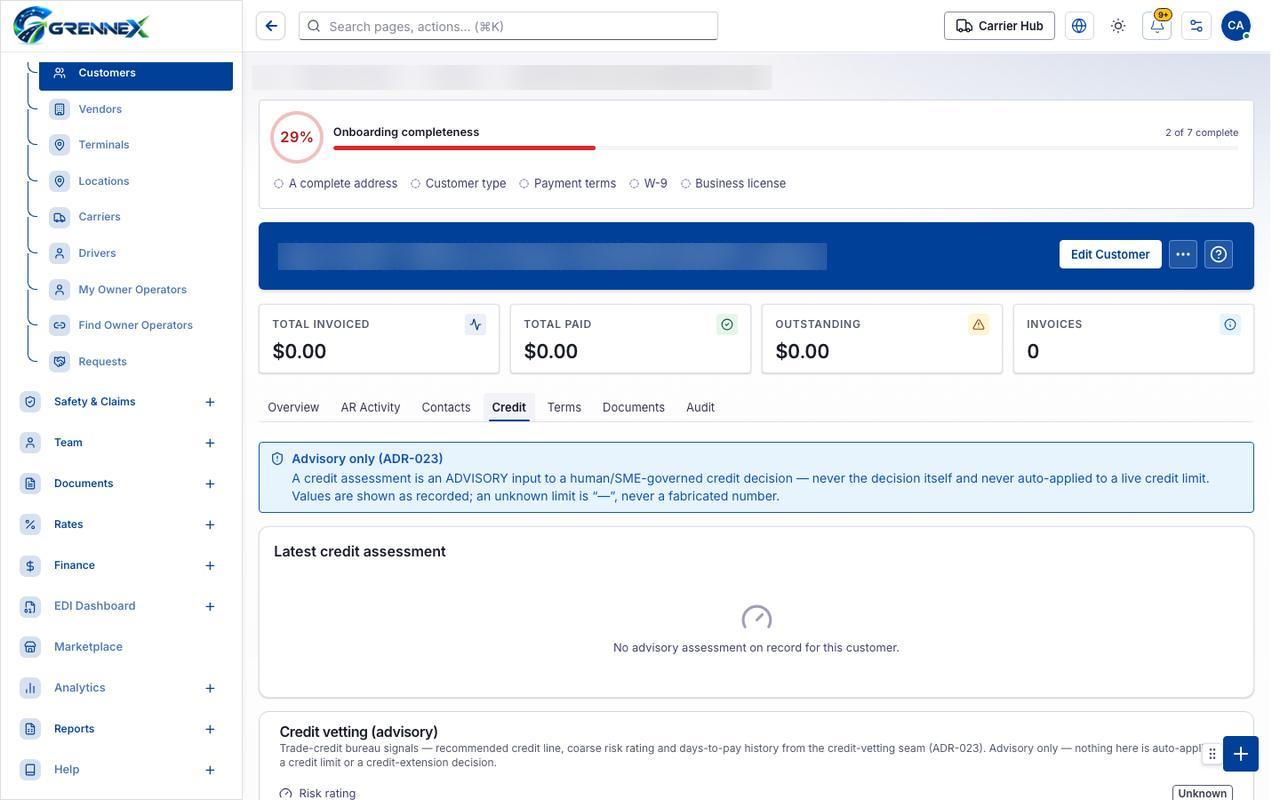Switch to the Terms tab
1280x800 pixels.
(564, 407)
